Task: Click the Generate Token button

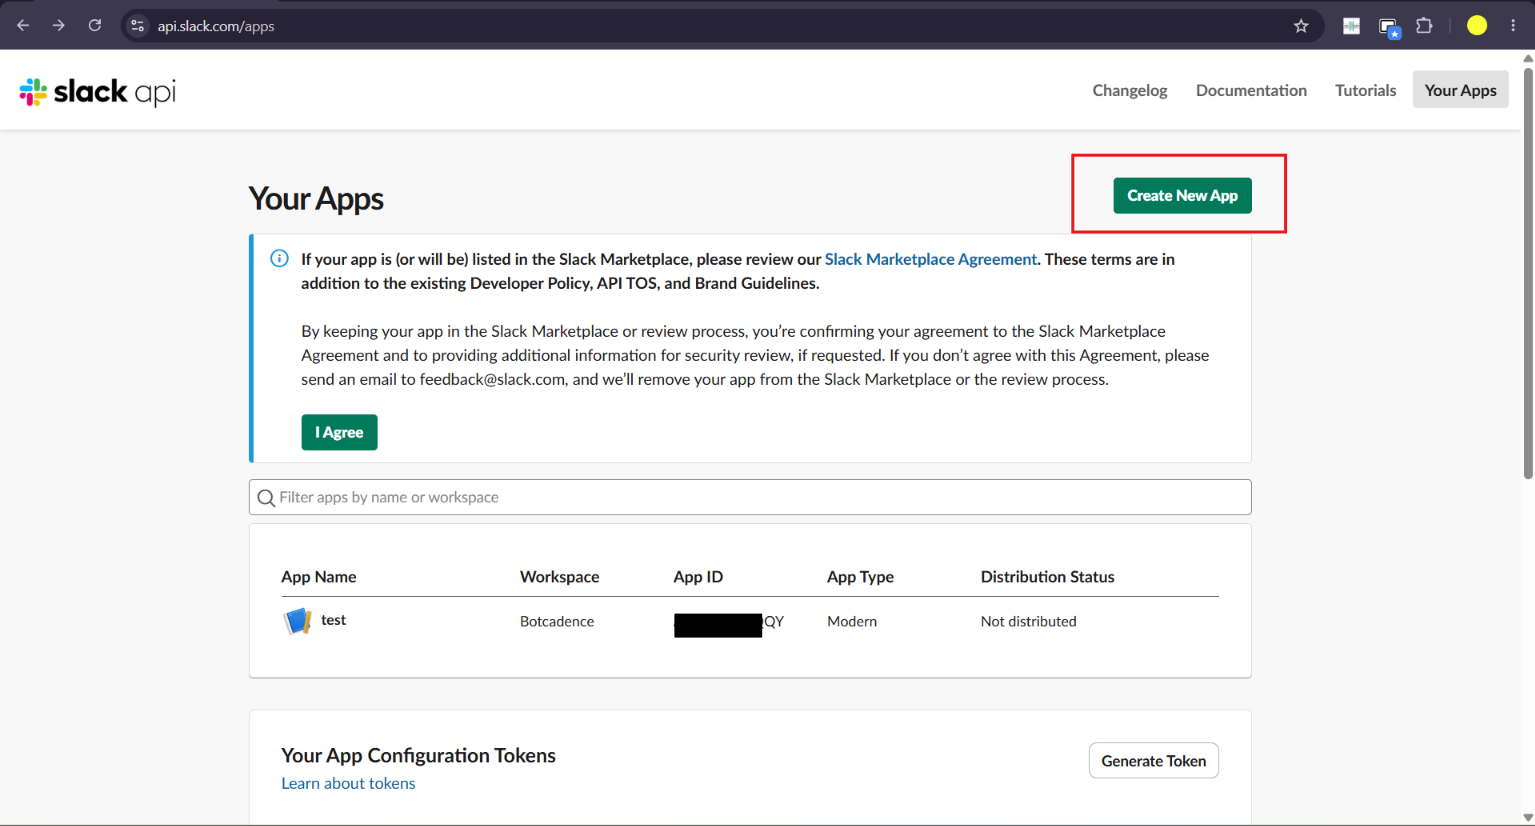Action: [1153, 761]
